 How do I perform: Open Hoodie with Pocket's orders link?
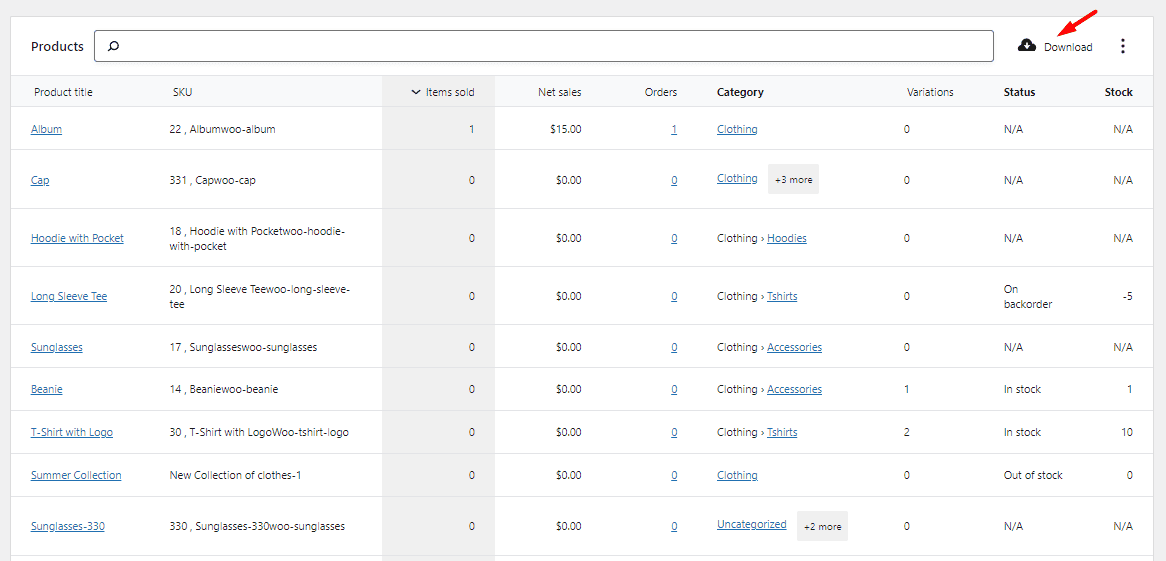click(674, 238)
